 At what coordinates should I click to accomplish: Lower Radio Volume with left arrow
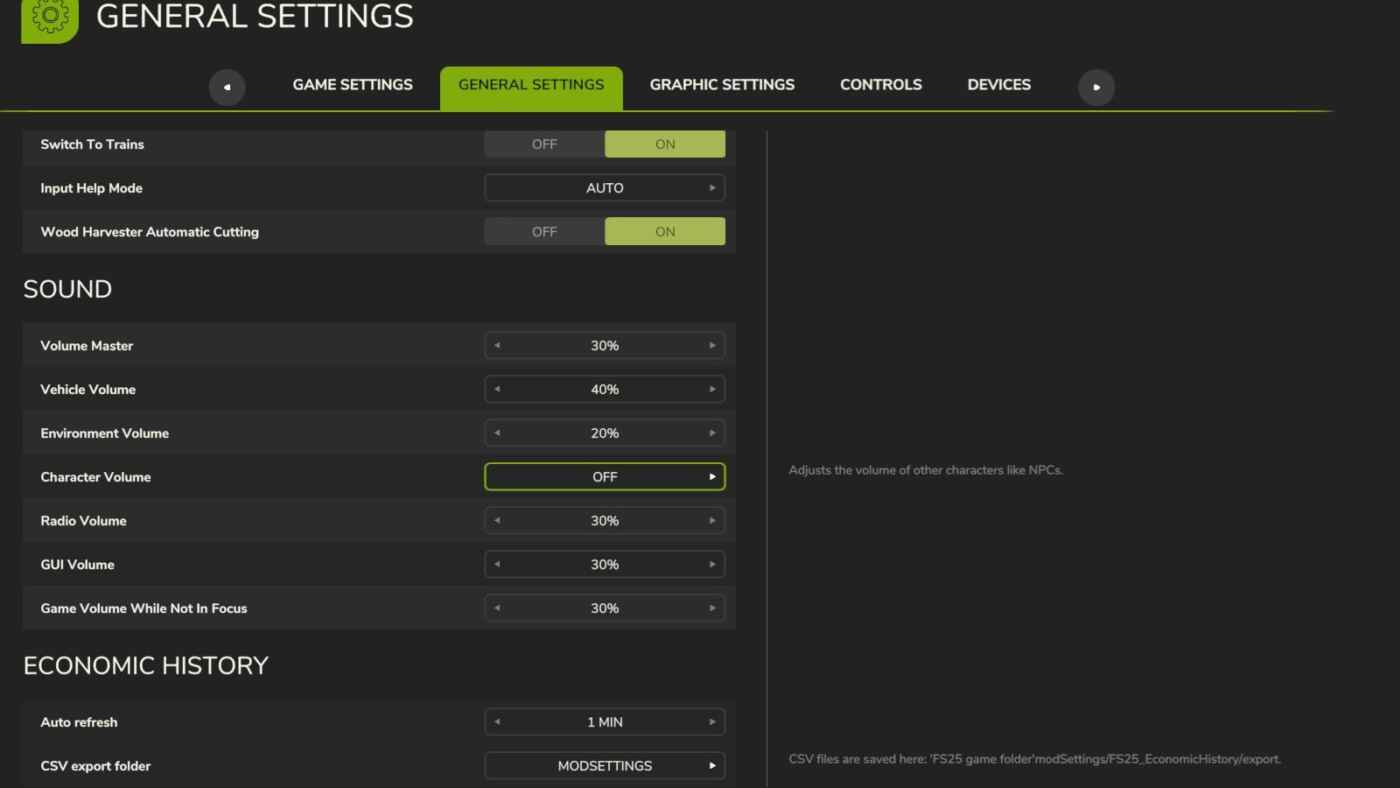497,521
